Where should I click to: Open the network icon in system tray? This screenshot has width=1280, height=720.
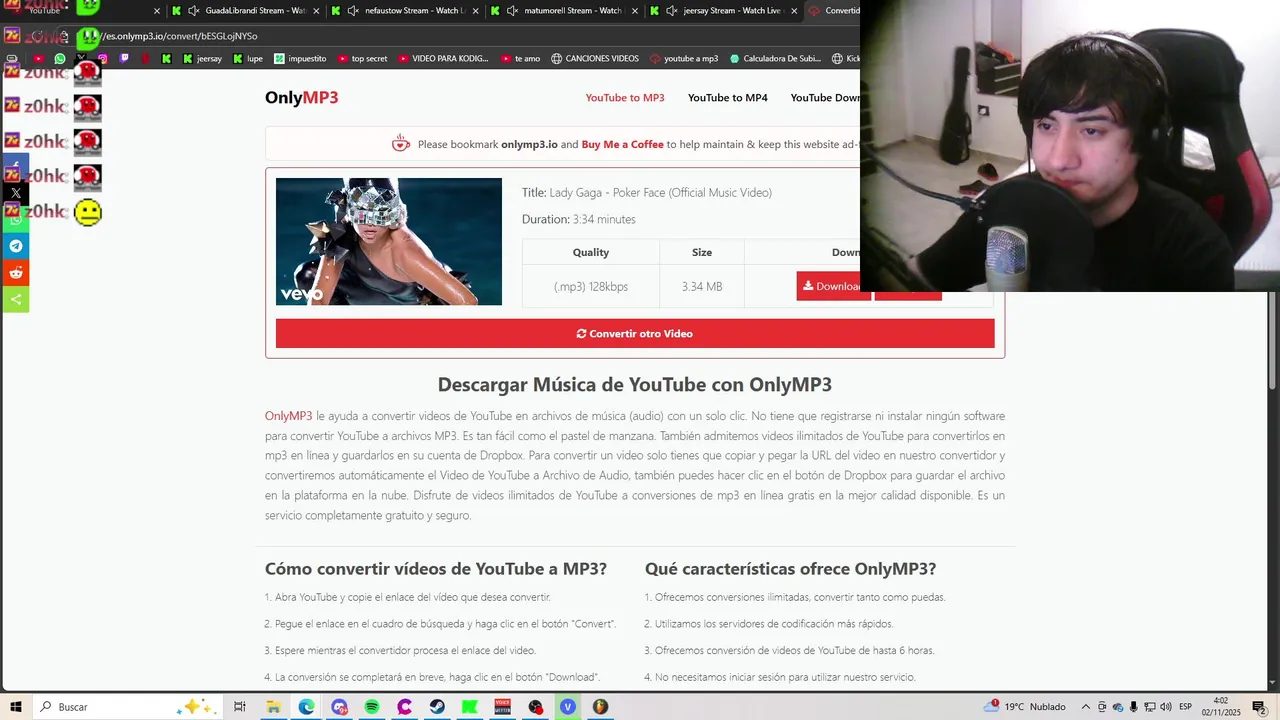pyautogui.click(x=1150, y=707)
